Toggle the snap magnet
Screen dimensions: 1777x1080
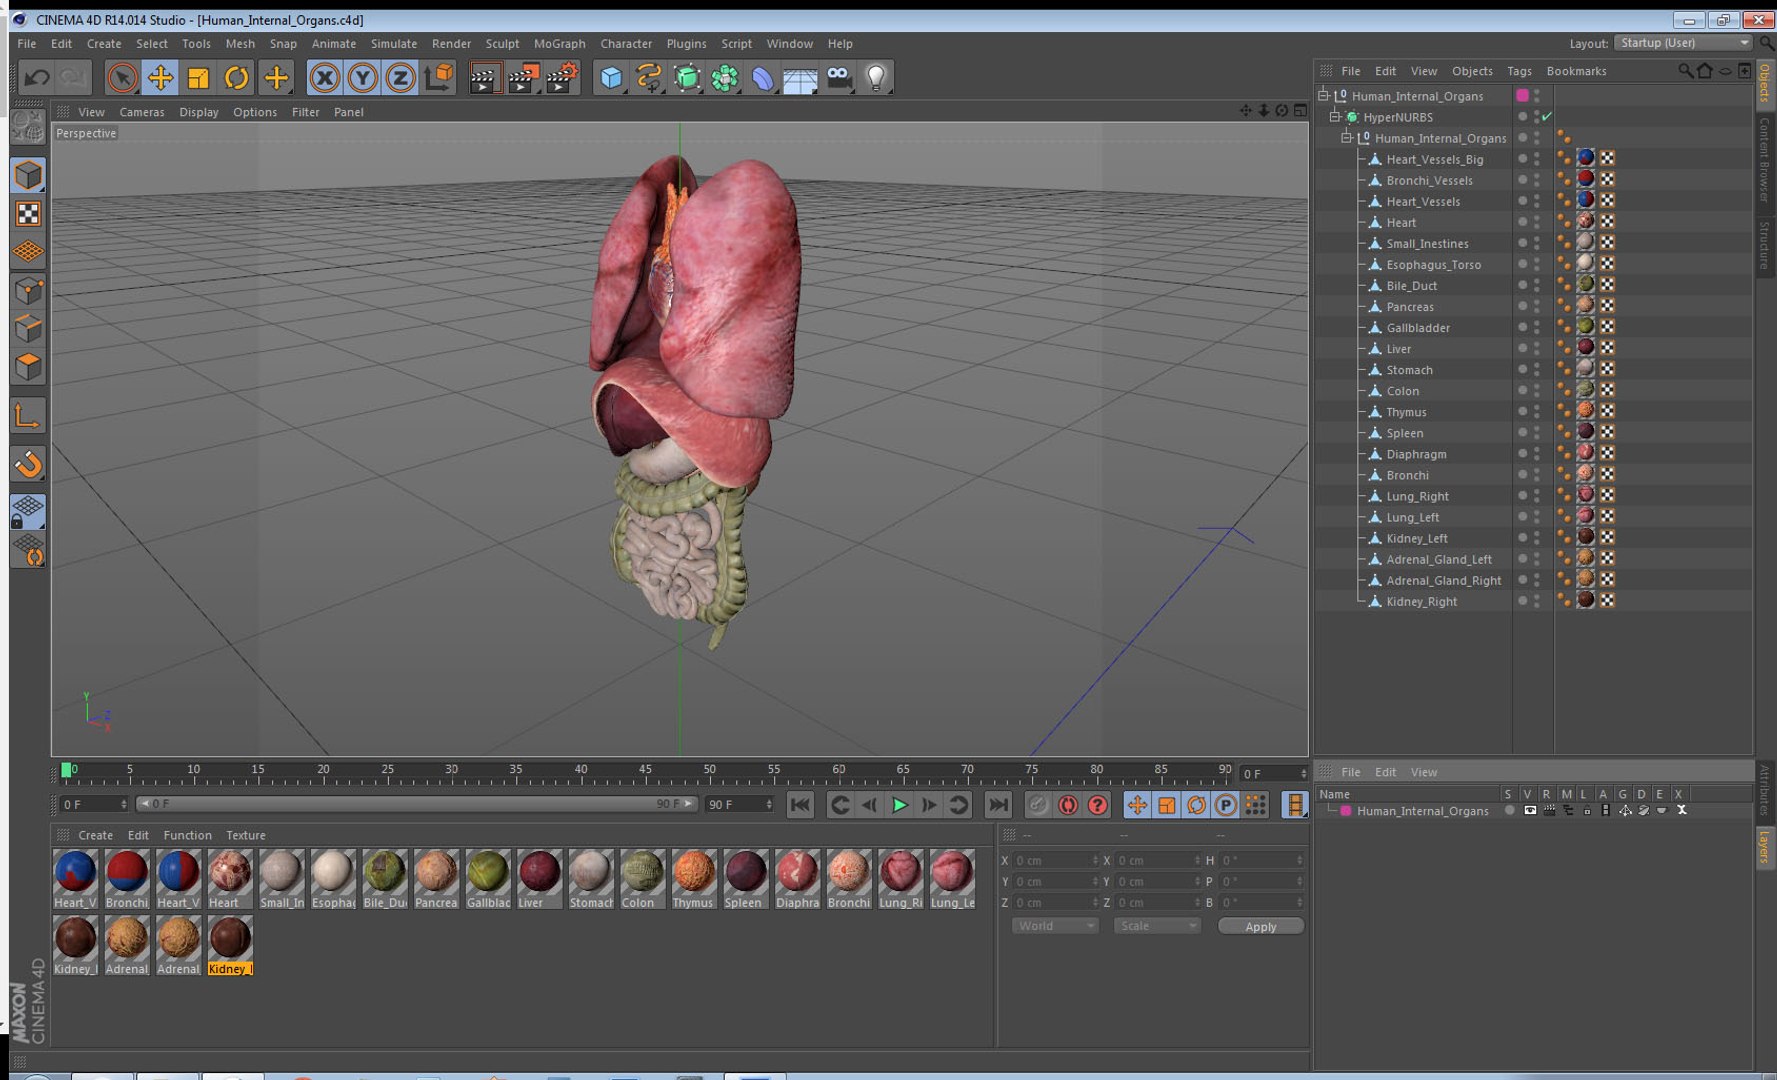(28, 463)
